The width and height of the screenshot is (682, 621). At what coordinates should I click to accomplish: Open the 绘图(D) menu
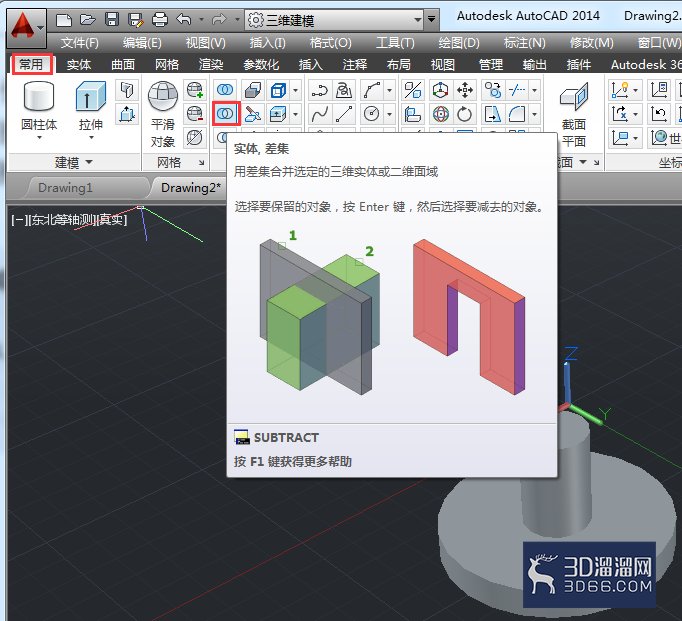(459, 43)
